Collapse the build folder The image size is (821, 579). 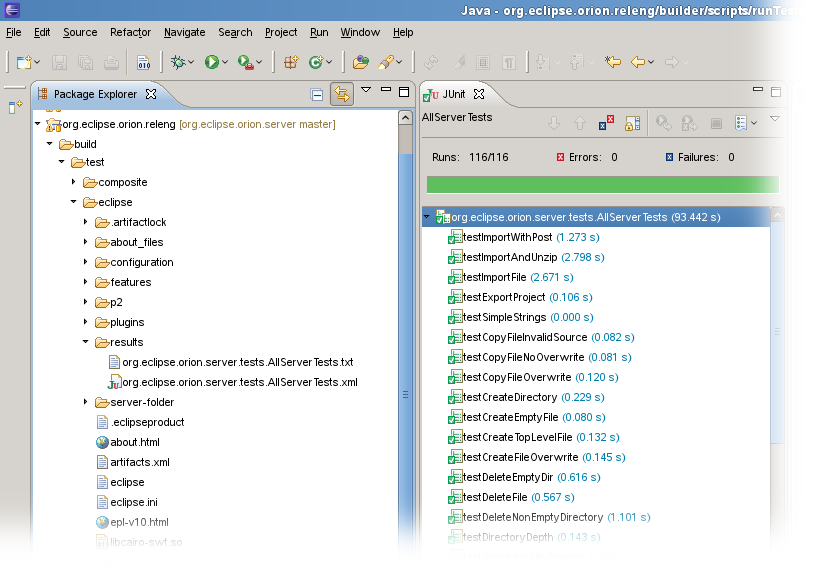[50, 143]
